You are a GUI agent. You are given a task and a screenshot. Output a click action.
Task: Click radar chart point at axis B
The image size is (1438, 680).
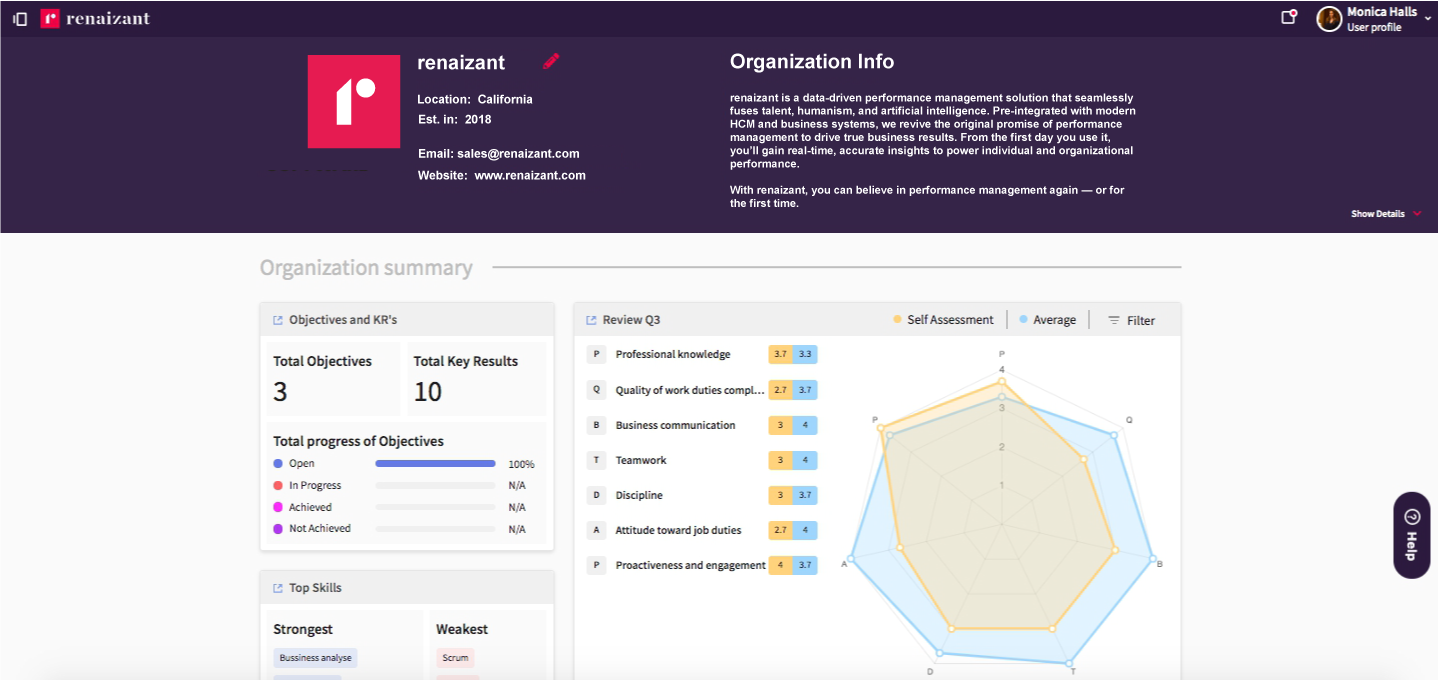point(1152,558)
